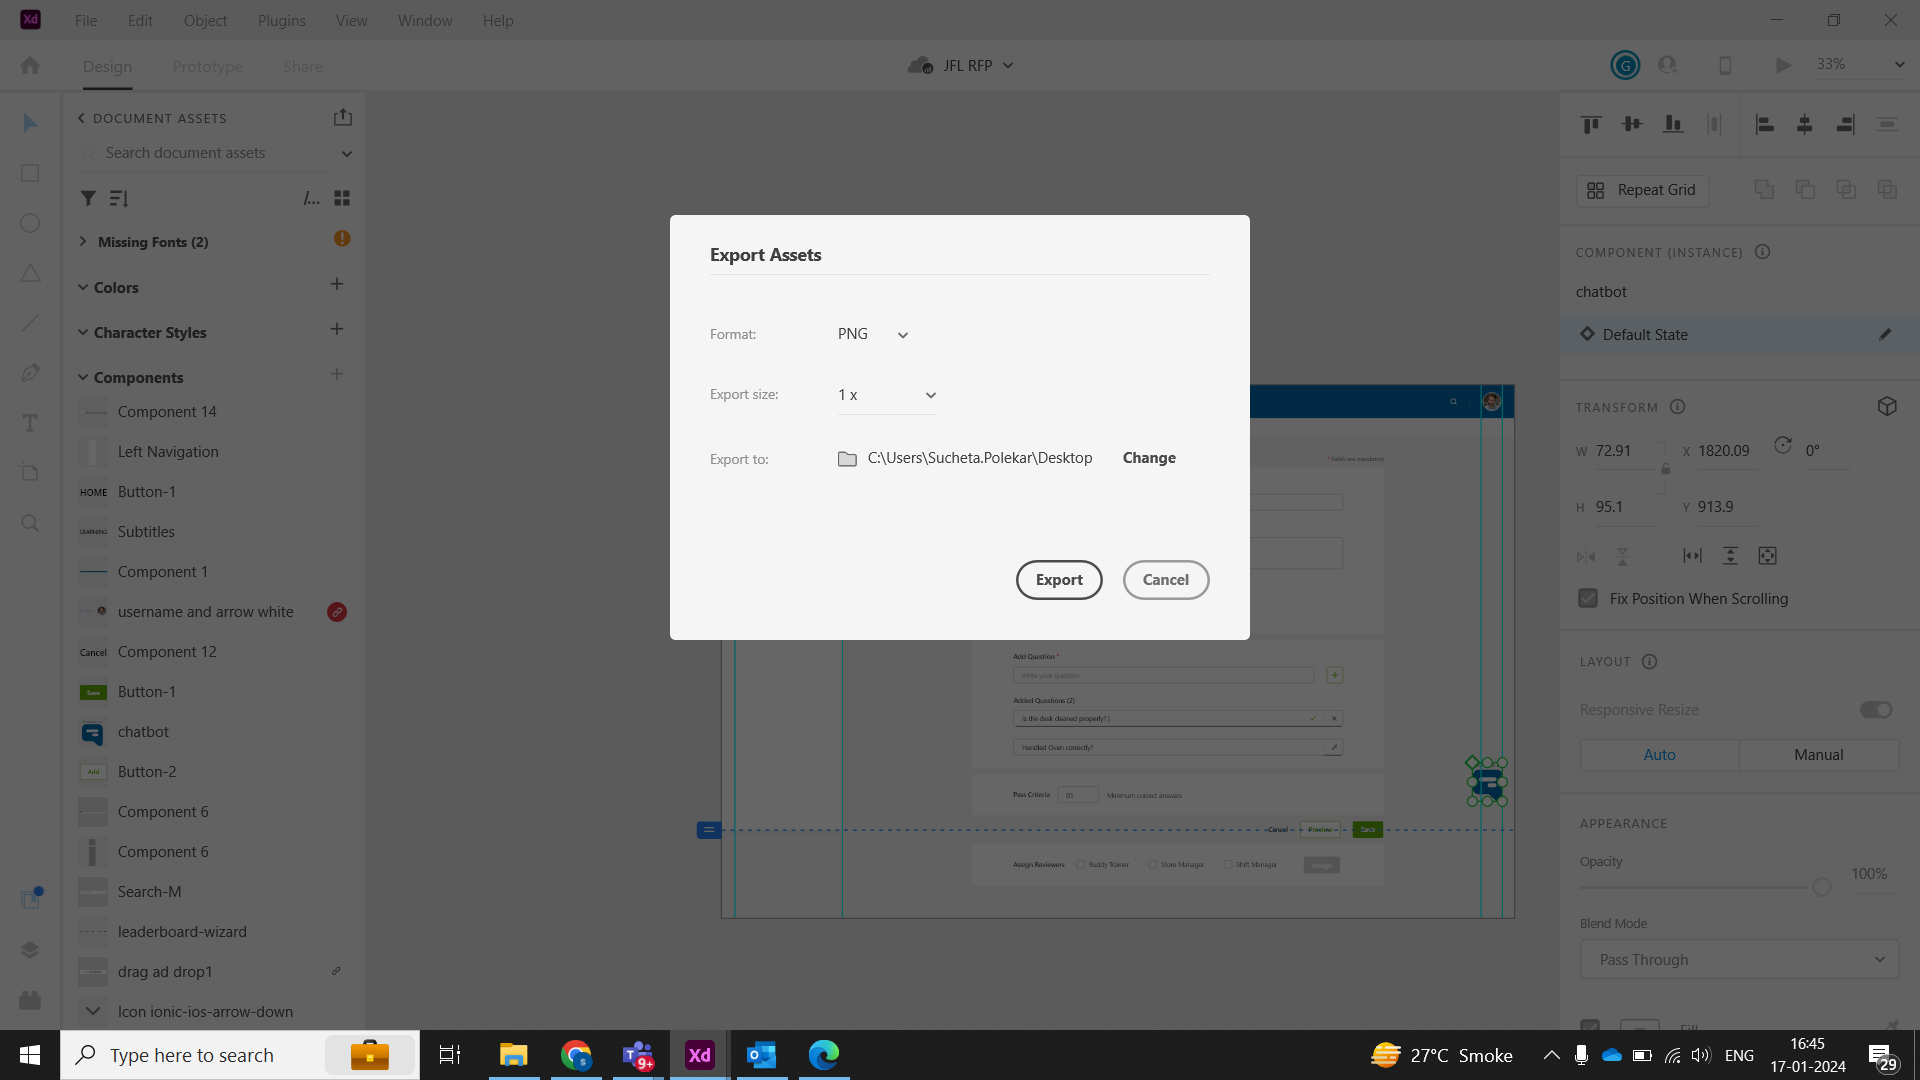
Task: Select the Pen tool
Action: (30, 372)
